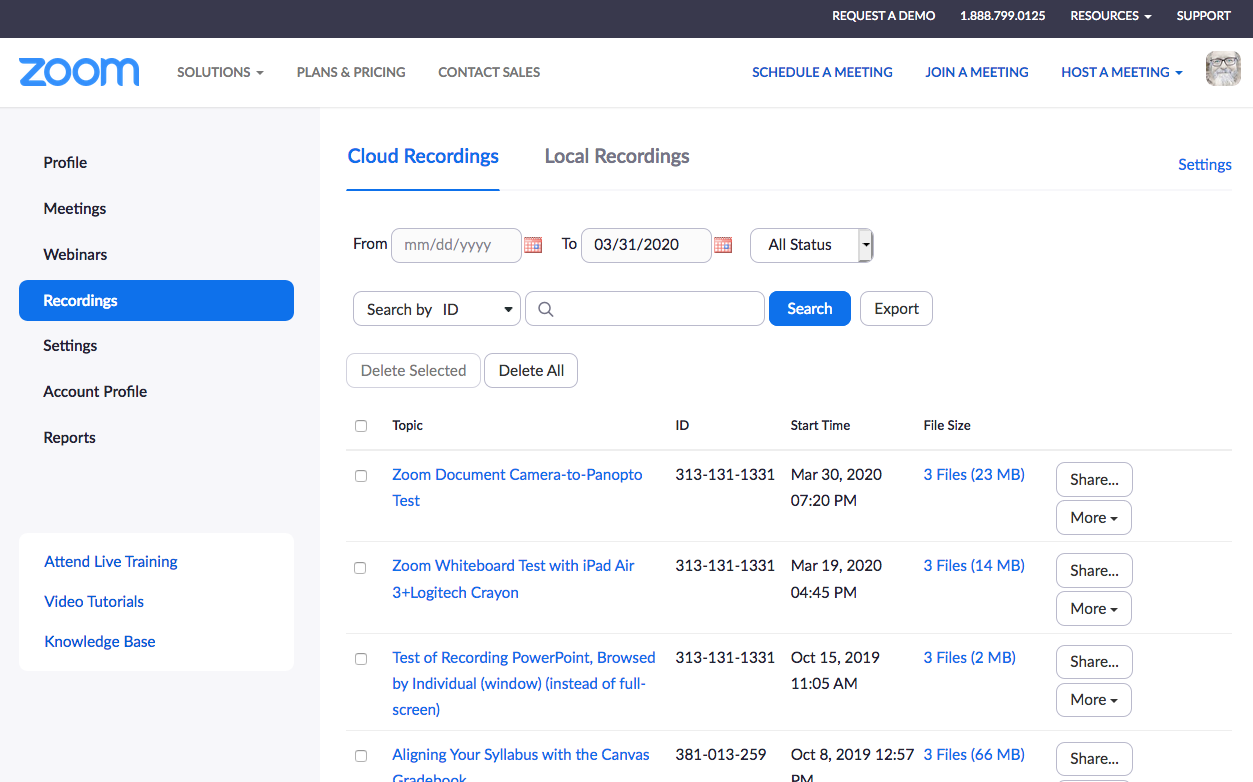Check the Zoom Whiteboard Test row checkbox
Screen dimensions: 1253x782
tap(361, 568)
